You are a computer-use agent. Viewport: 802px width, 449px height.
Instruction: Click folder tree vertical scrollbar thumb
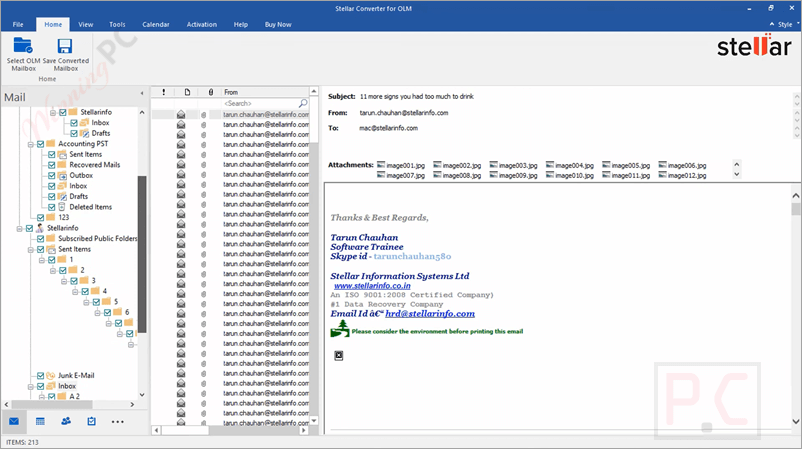[x=142, y=254]
